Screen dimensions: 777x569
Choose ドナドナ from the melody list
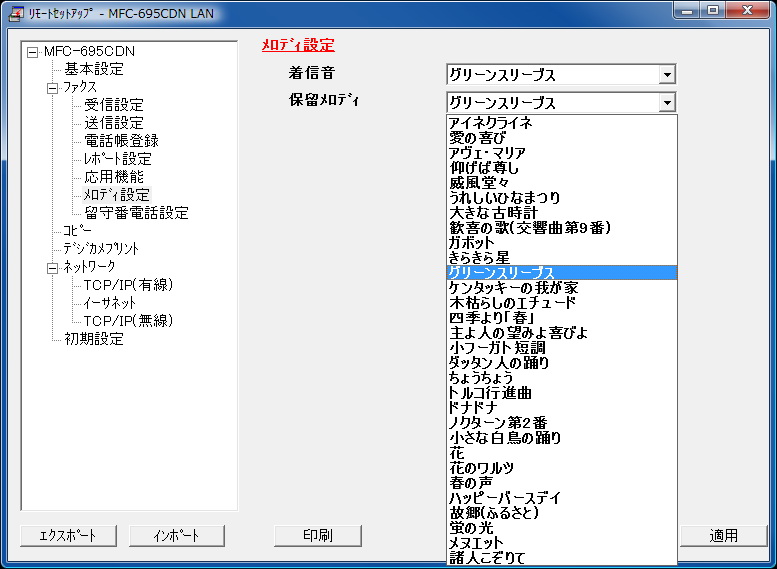[x=561, y=407]
